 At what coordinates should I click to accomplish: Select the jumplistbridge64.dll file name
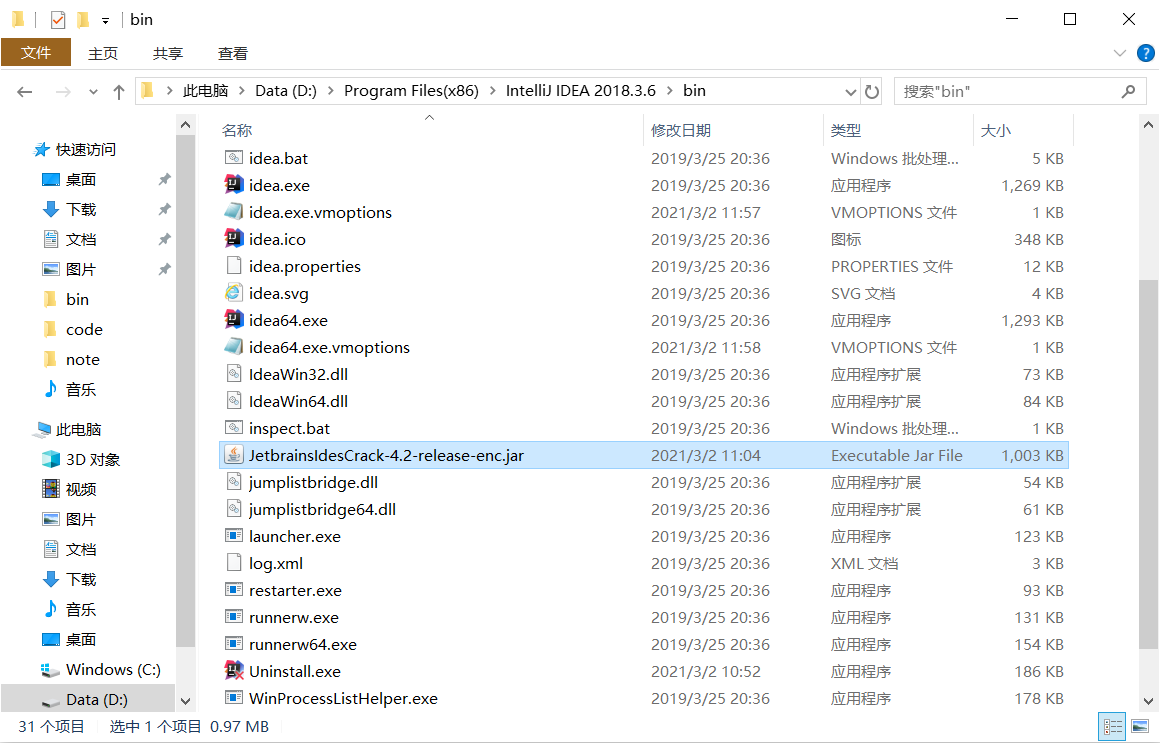tap(322, 509)
